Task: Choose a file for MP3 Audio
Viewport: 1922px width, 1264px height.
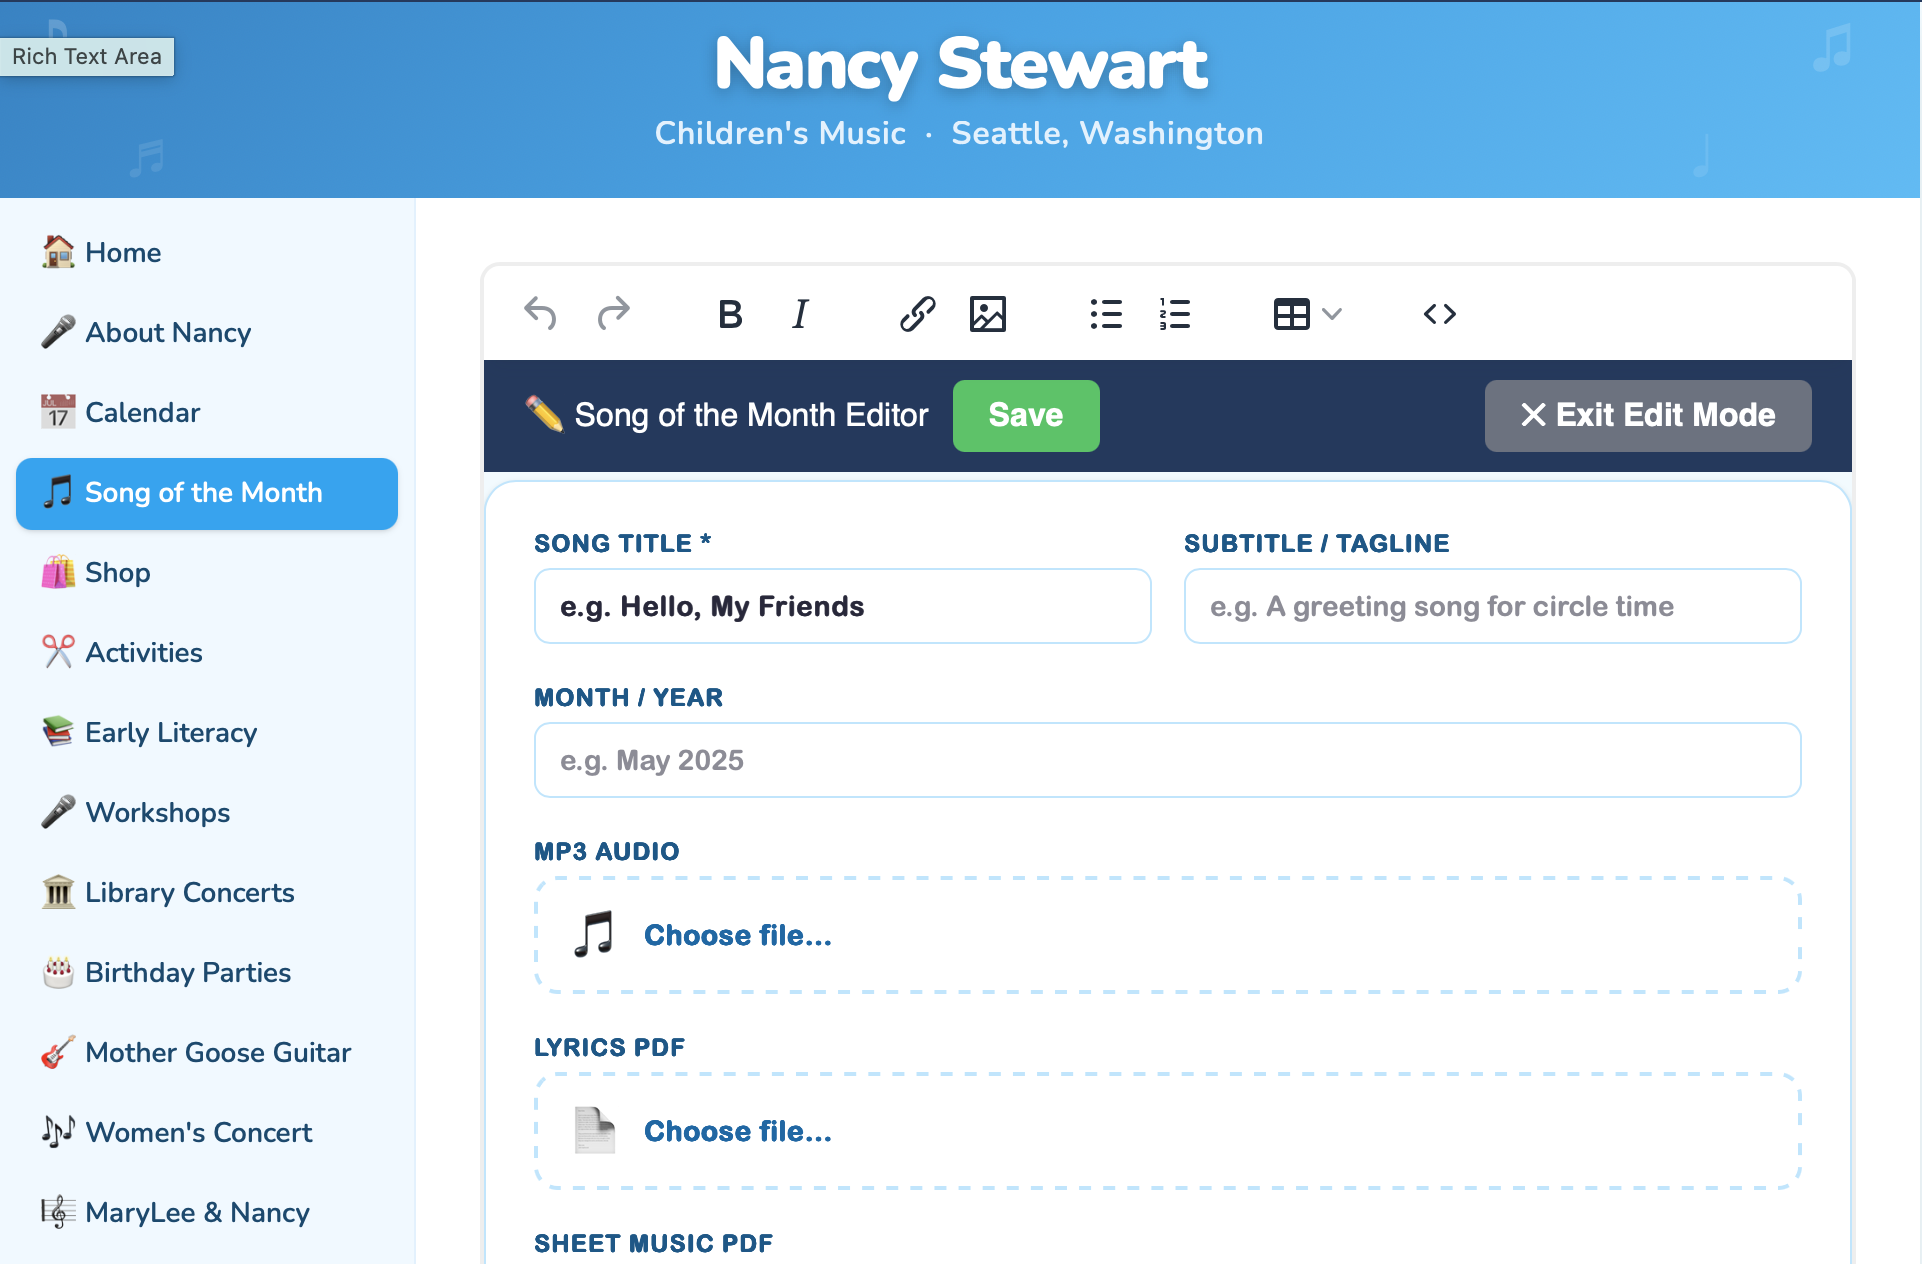Action: coord(737,935)
